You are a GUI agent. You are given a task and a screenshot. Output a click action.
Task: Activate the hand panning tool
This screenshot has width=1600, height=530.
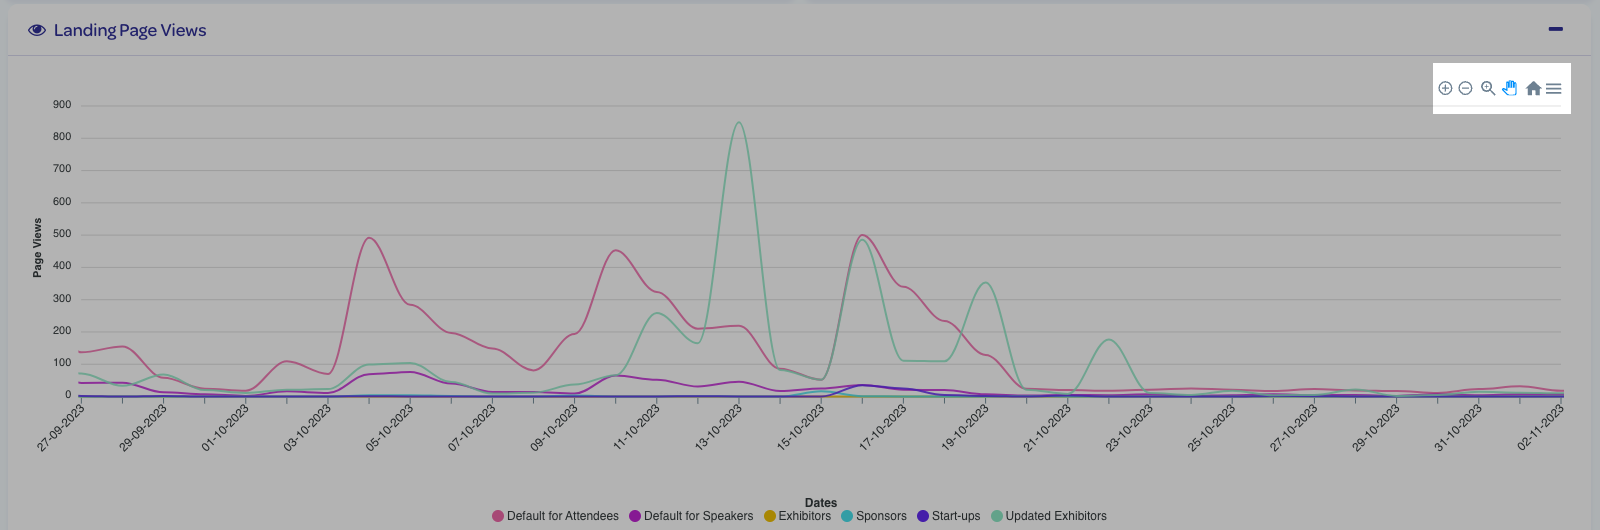[x=1510, y=88]
